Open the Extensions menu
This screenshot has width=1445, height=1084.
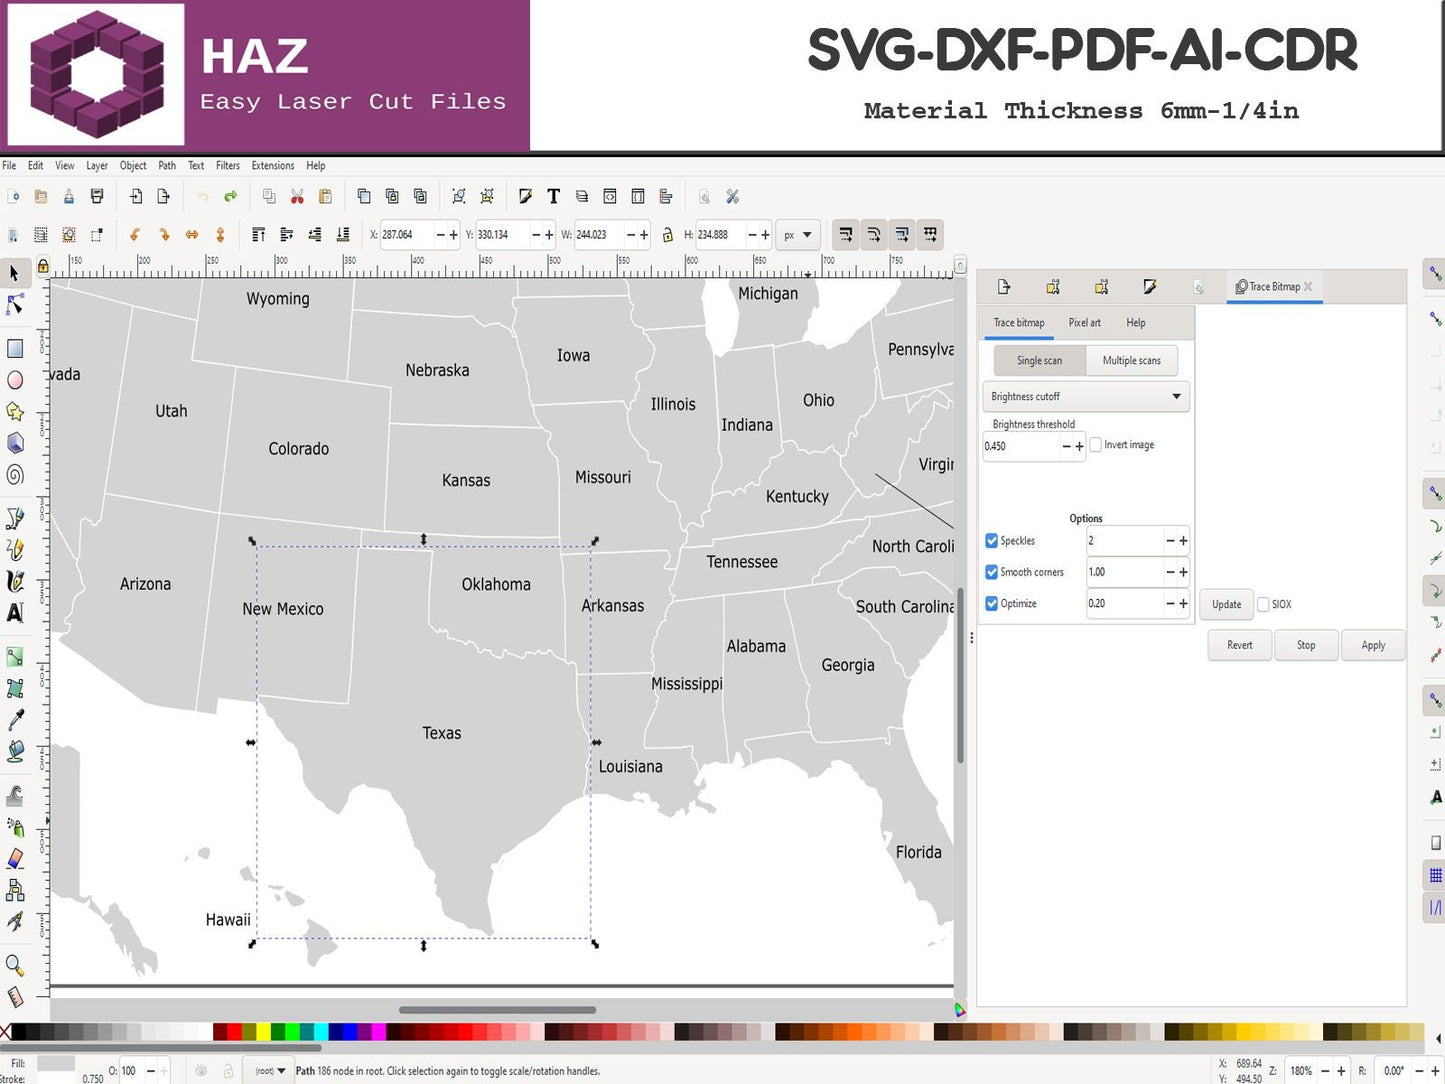coord(272,166)
